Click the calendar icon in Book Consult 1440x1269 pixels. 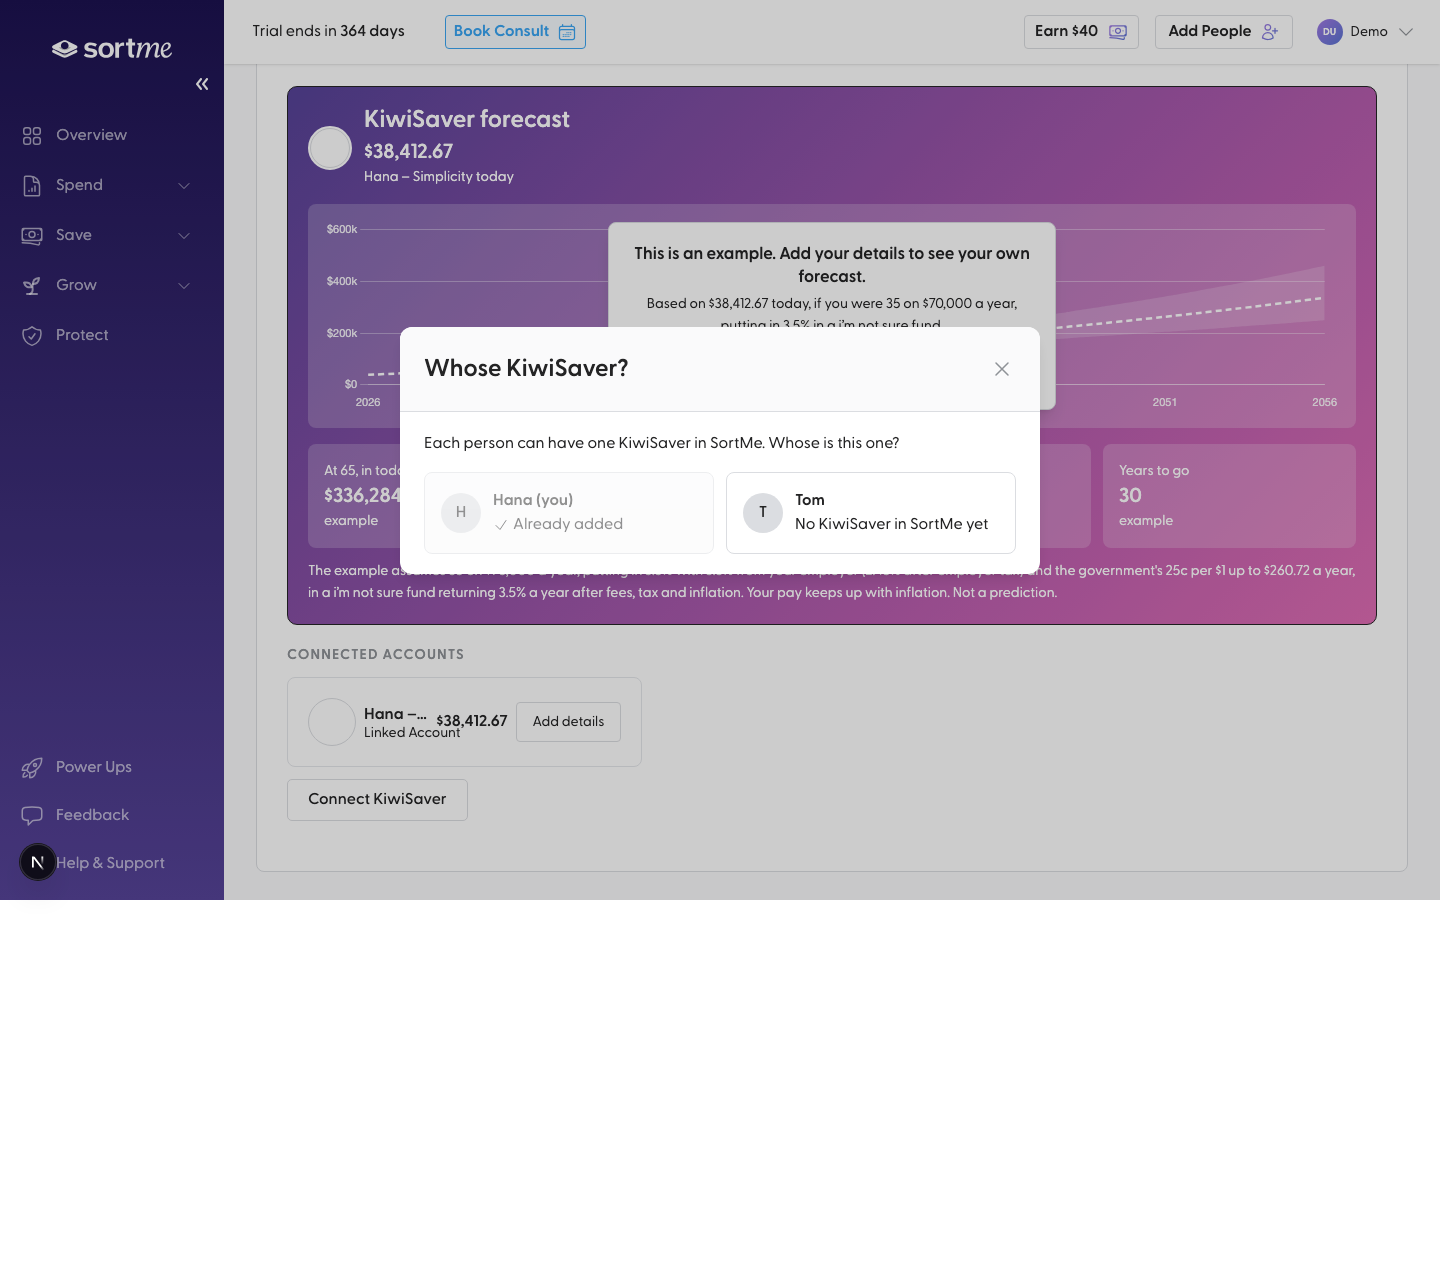[567, 32]
